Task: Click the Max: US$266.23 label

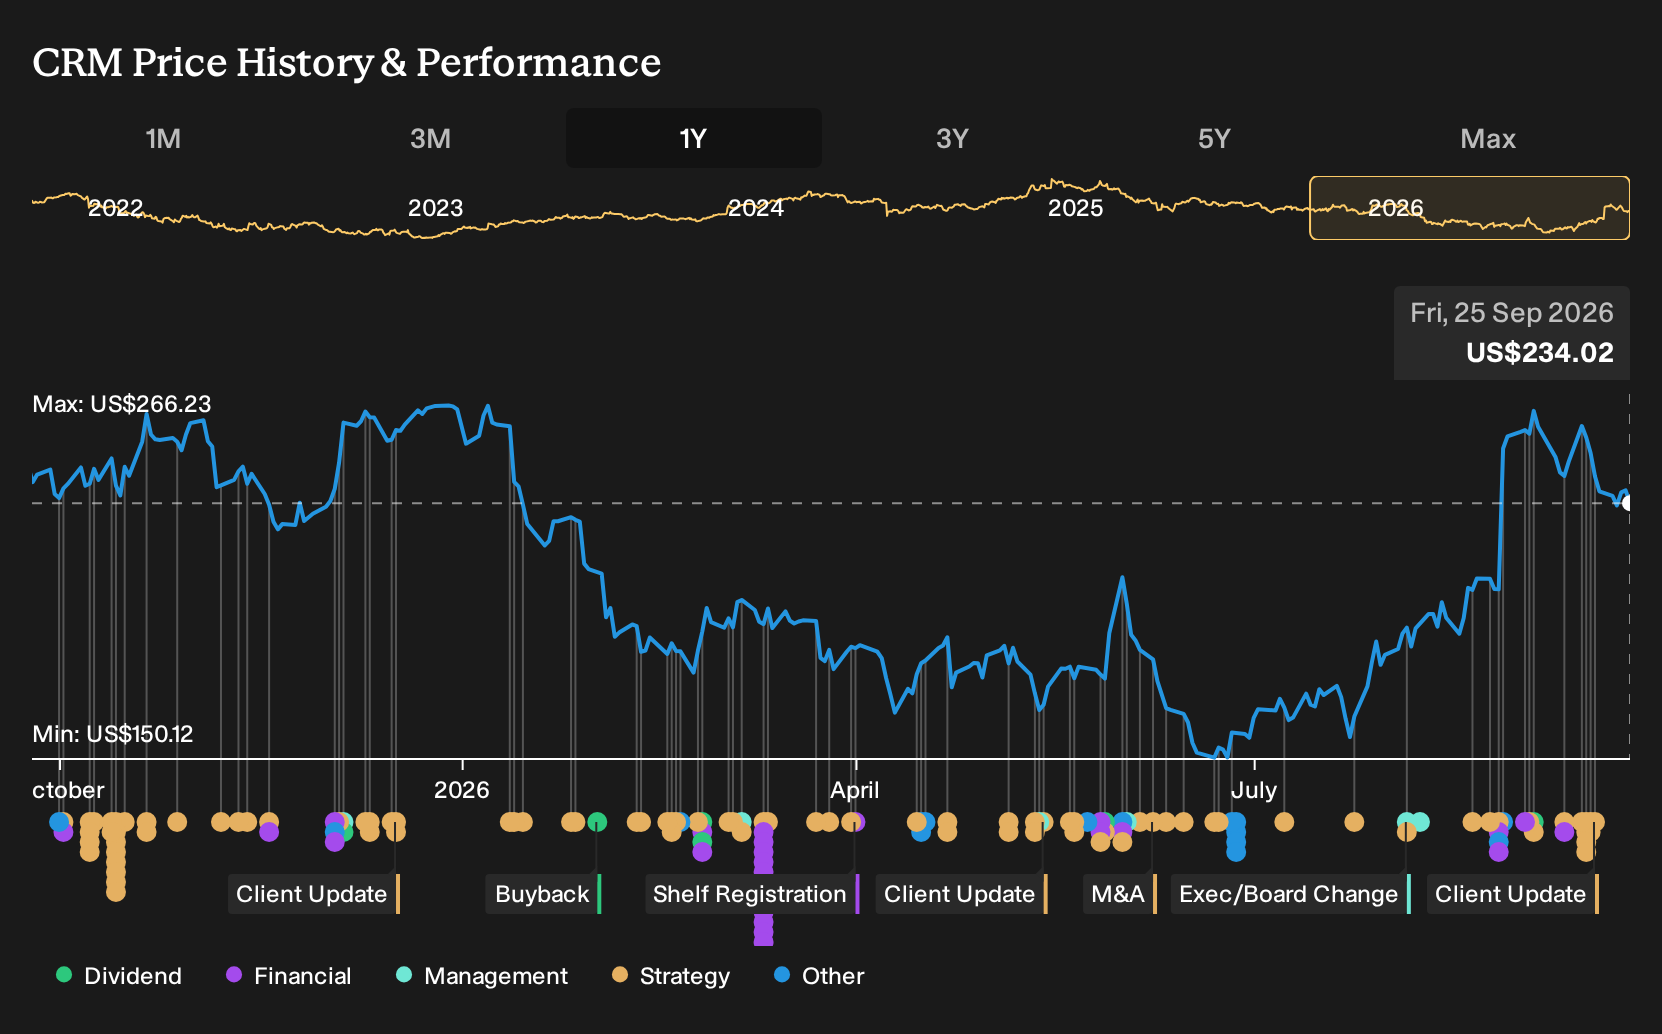Action: coord(122,404)
